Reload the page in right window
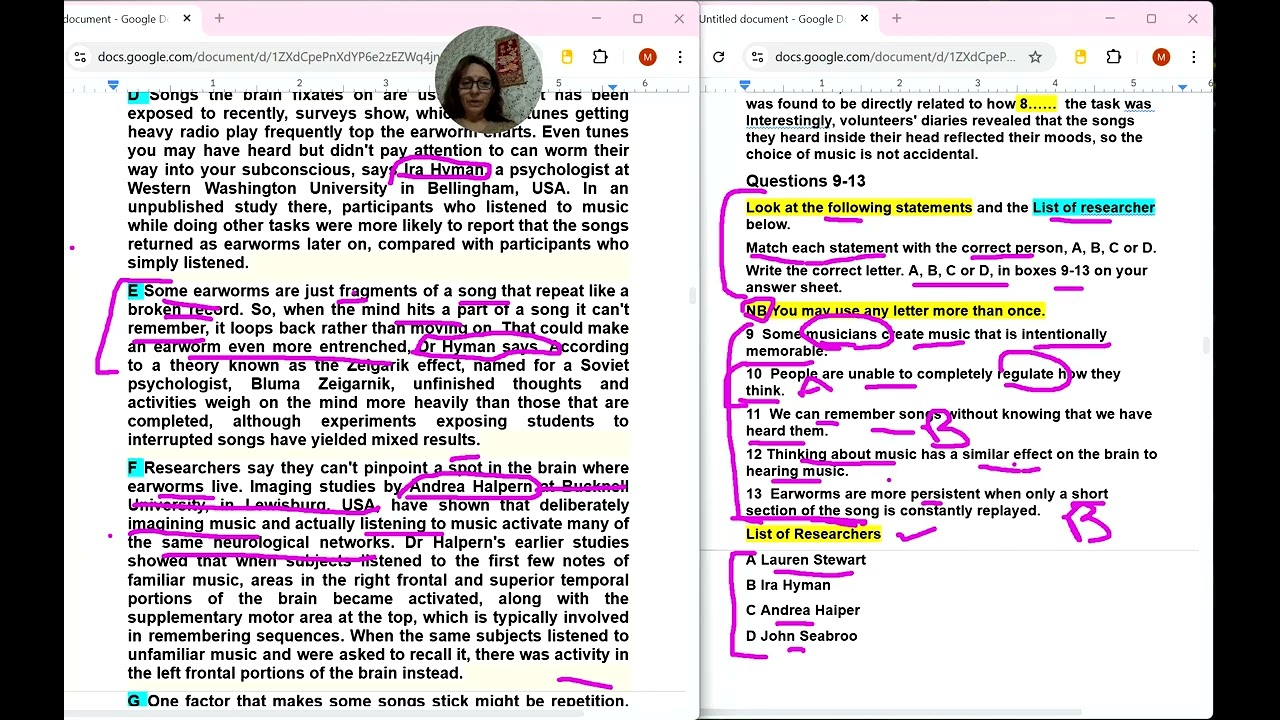The width and height of the screenshot is (1280, 720). tap(718, 57)
